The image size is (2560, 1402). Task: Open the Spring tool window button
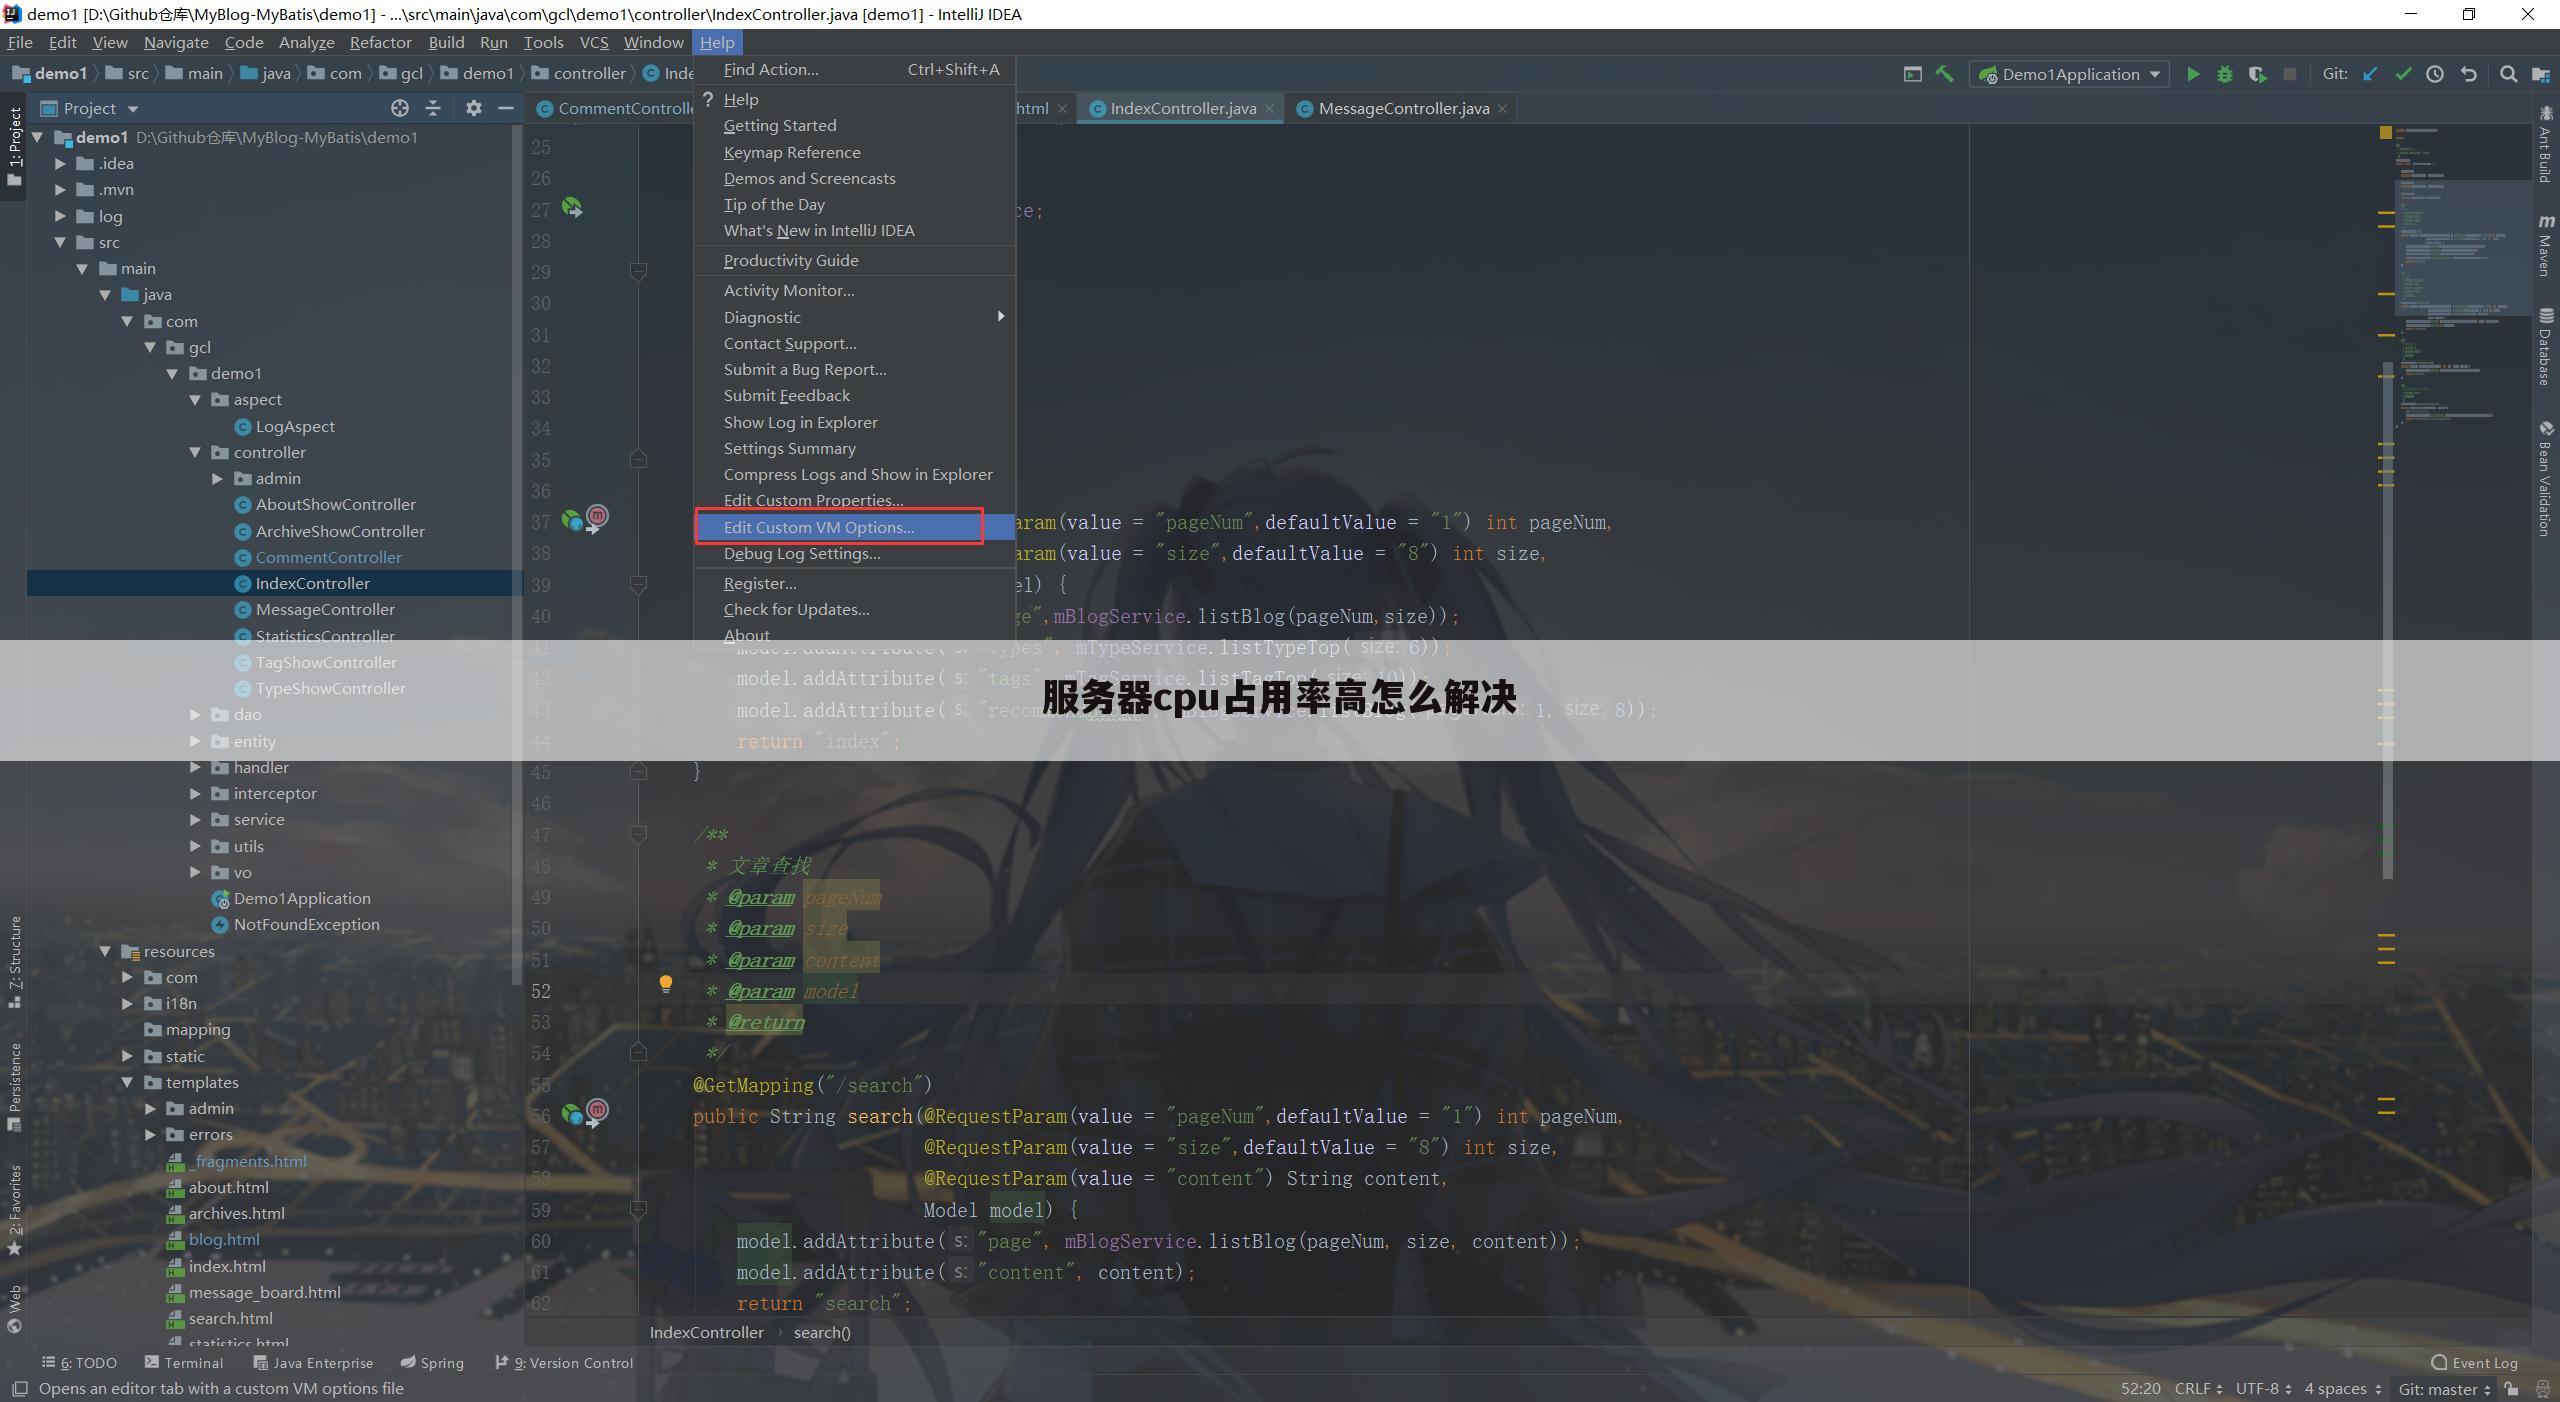pyautogui.click(x=432, y=1362)
